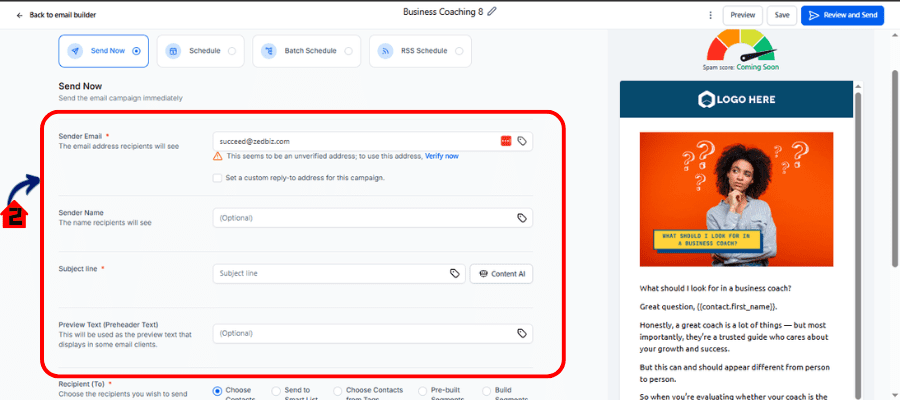The width and height of the screenshot is (900, 400).
Task: Click the LOGO HERE icon in email preview
Action: (708, 99)
